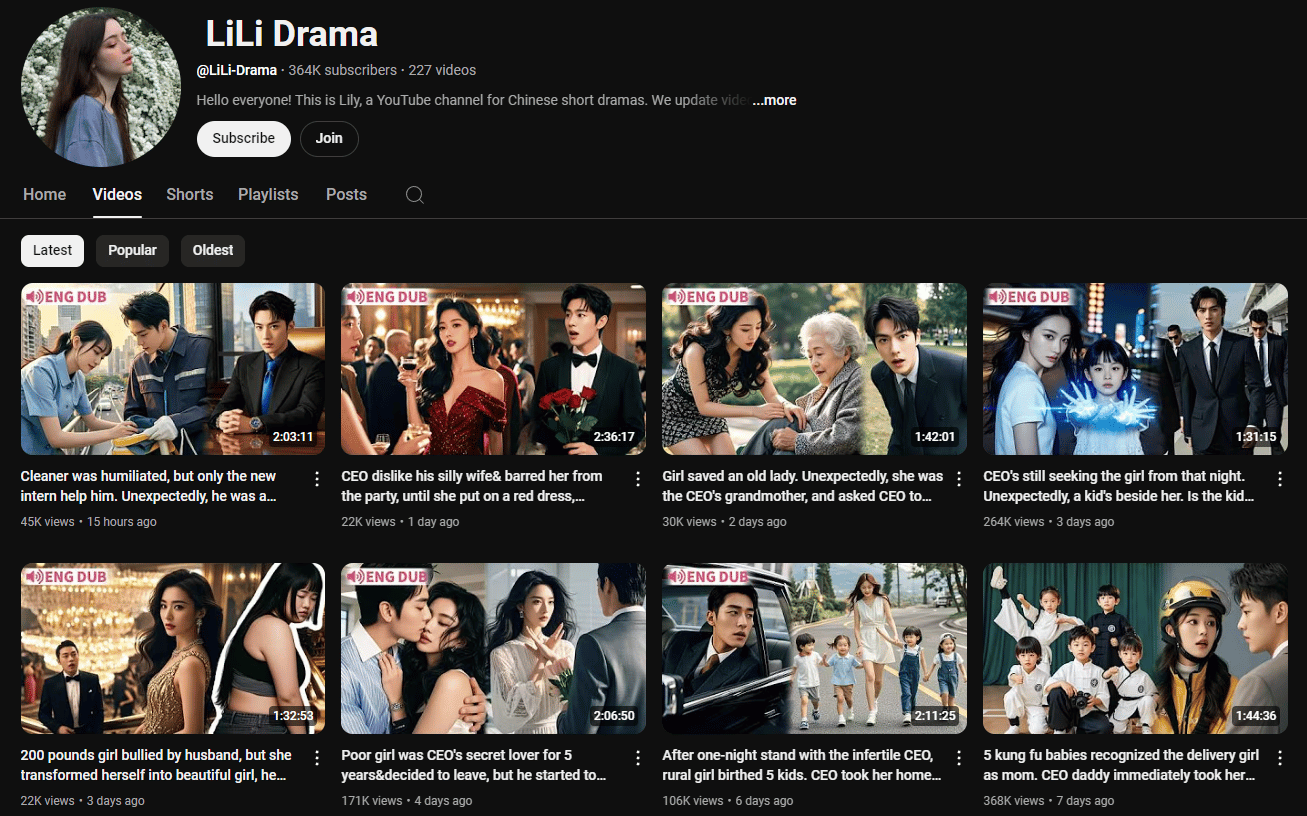This screenshot has height=816, width=1307.
Task: Open video titled Poor girl was CEO's secret lover
Action: (x=474, y=765)
